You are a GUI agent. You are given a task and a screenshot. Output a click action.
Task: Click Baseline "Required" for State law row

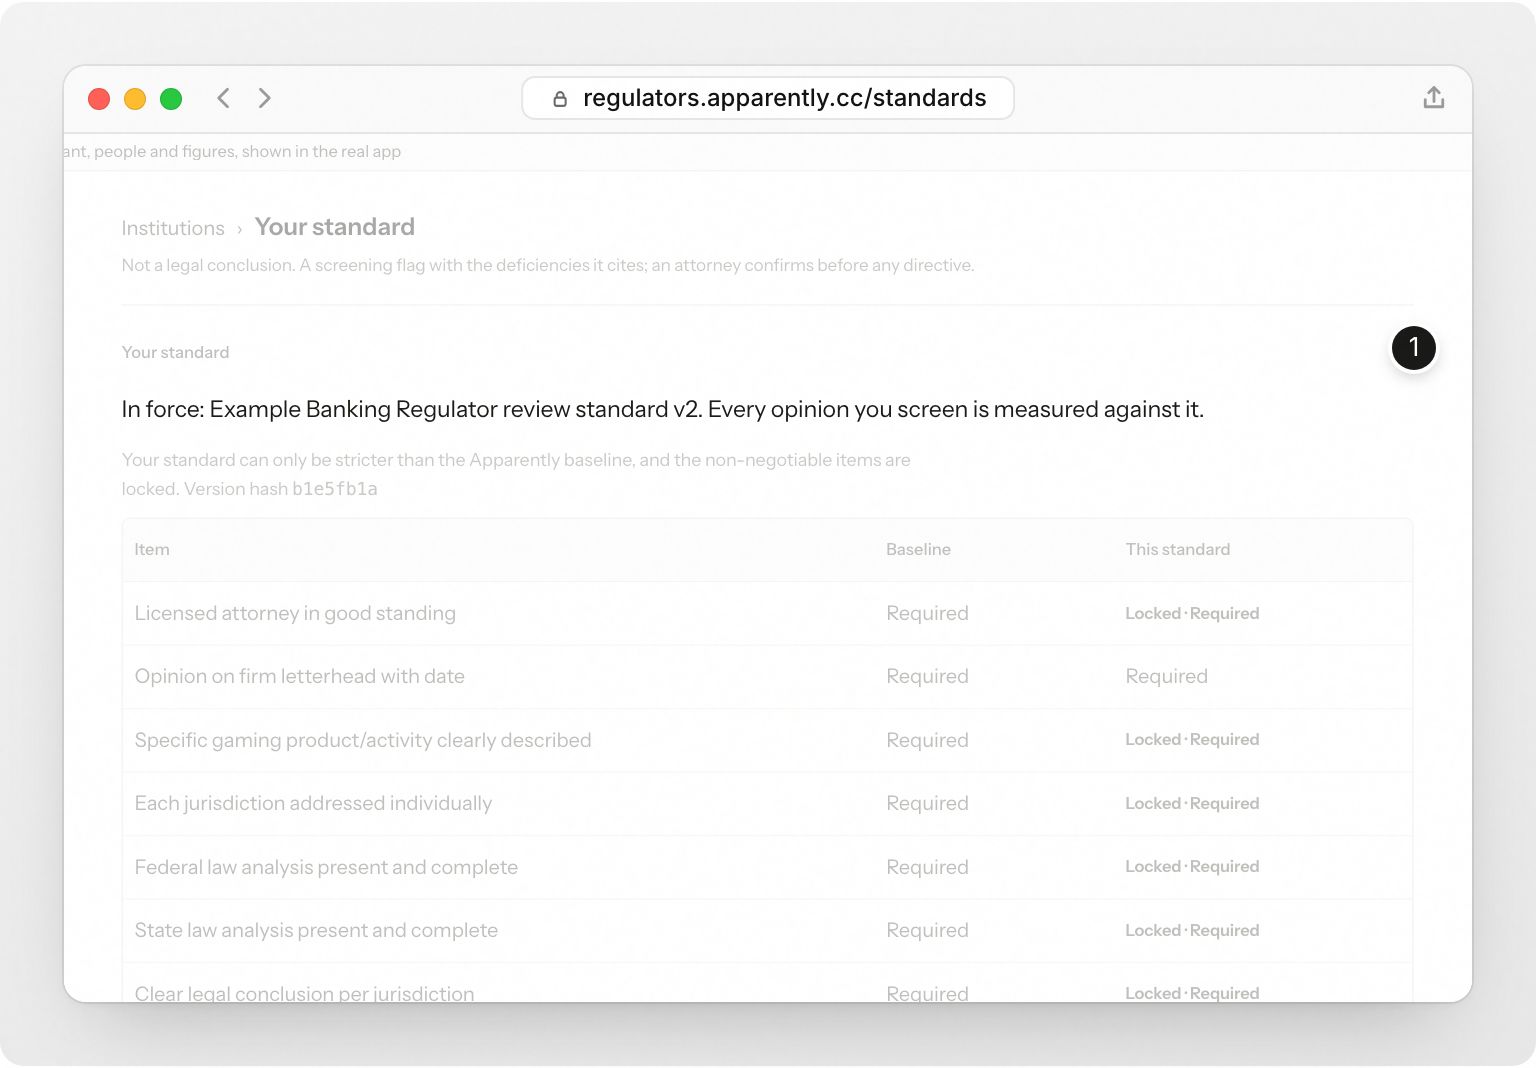coord(927,931)
